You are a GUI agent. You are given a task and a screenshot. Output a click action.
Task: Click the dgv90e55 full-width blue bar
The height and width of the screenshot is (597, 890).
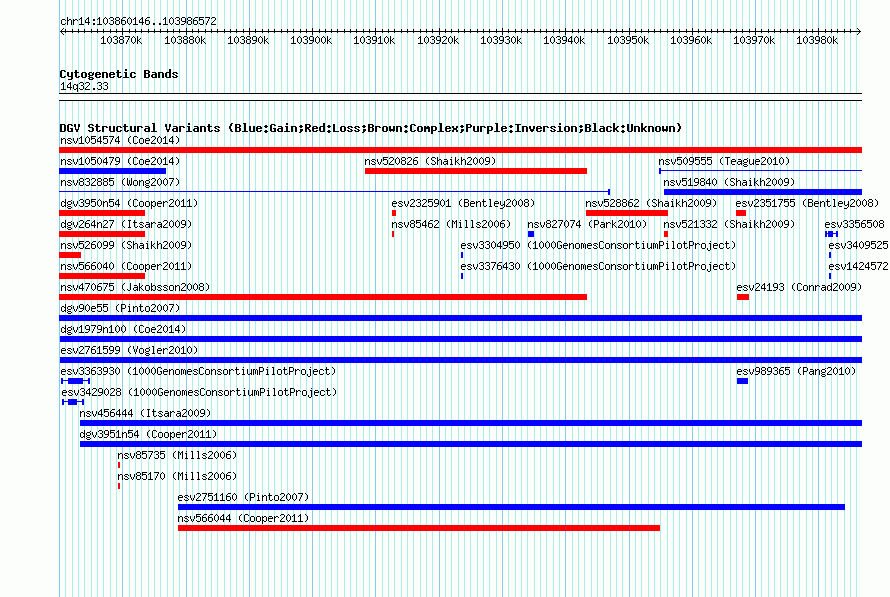(460, 318)
